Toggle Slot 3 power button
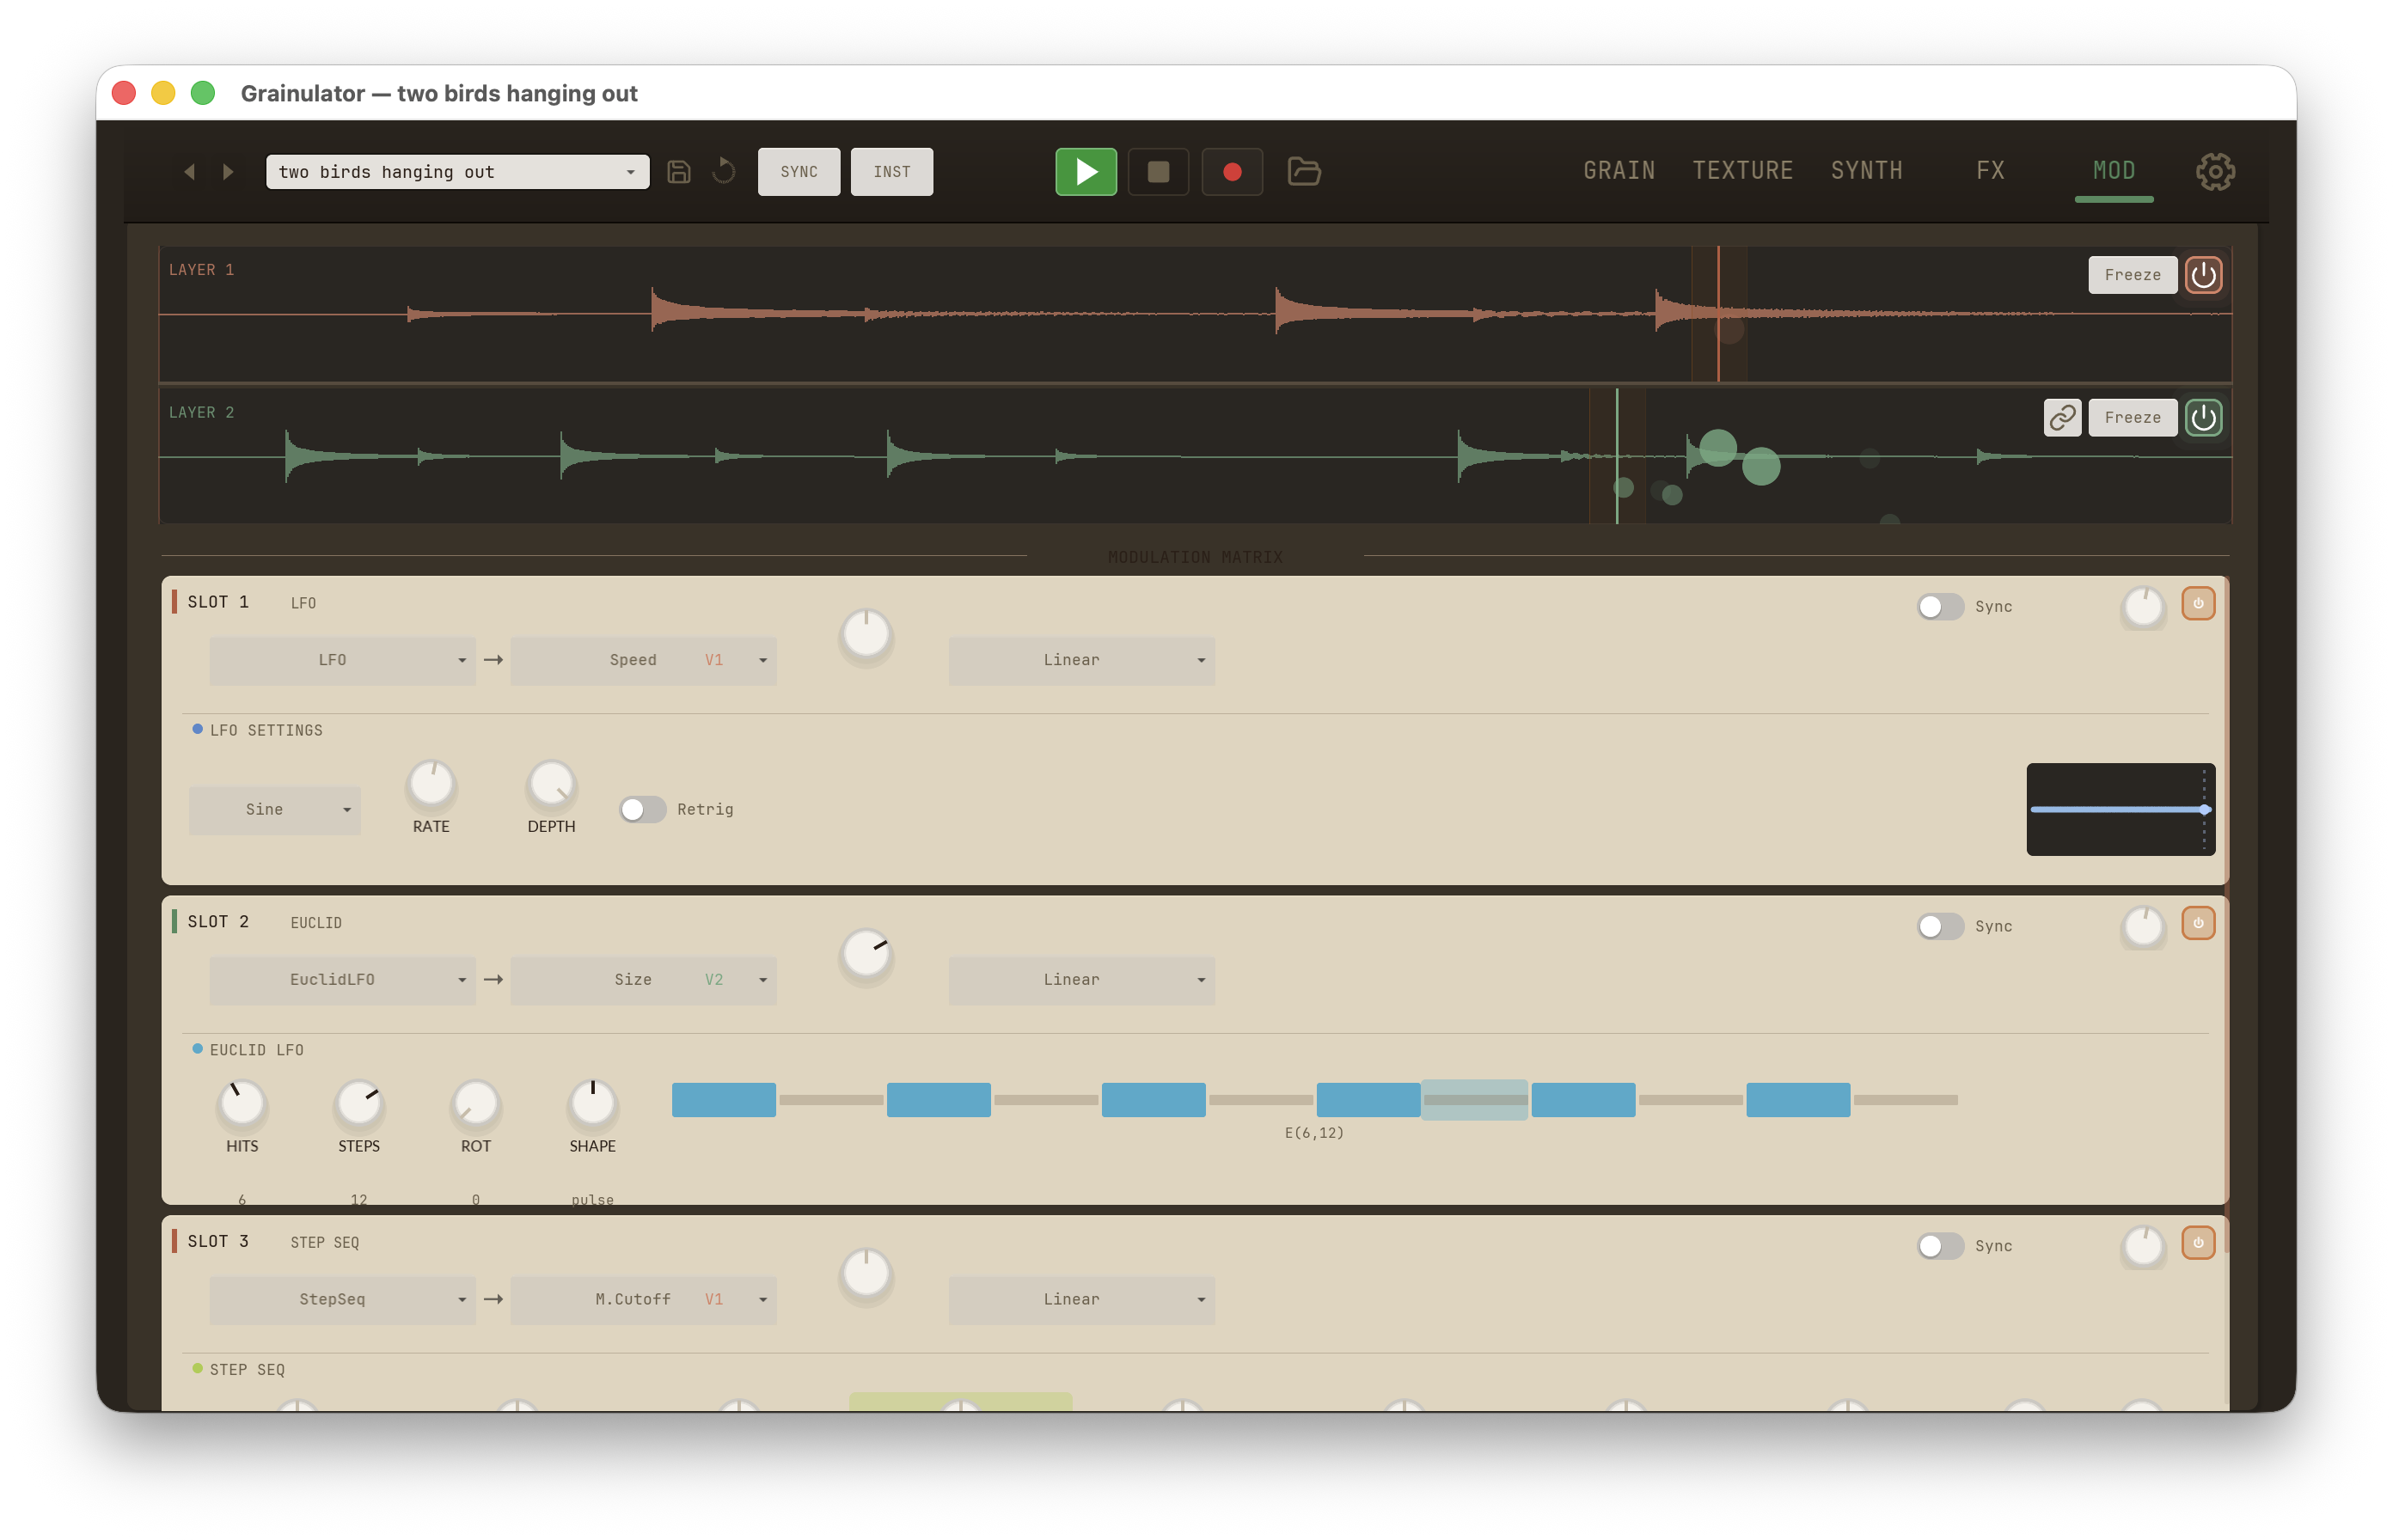 2197,1243
